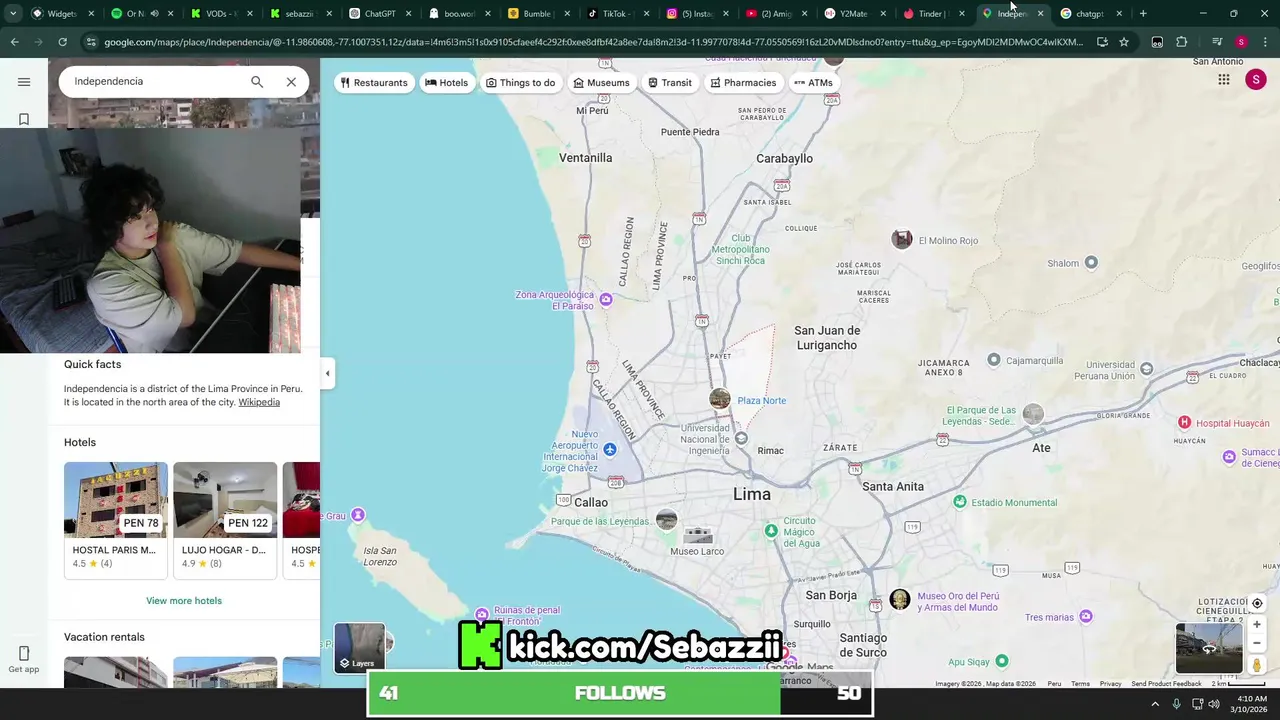Open the Privacy link on map footer

1110,684
